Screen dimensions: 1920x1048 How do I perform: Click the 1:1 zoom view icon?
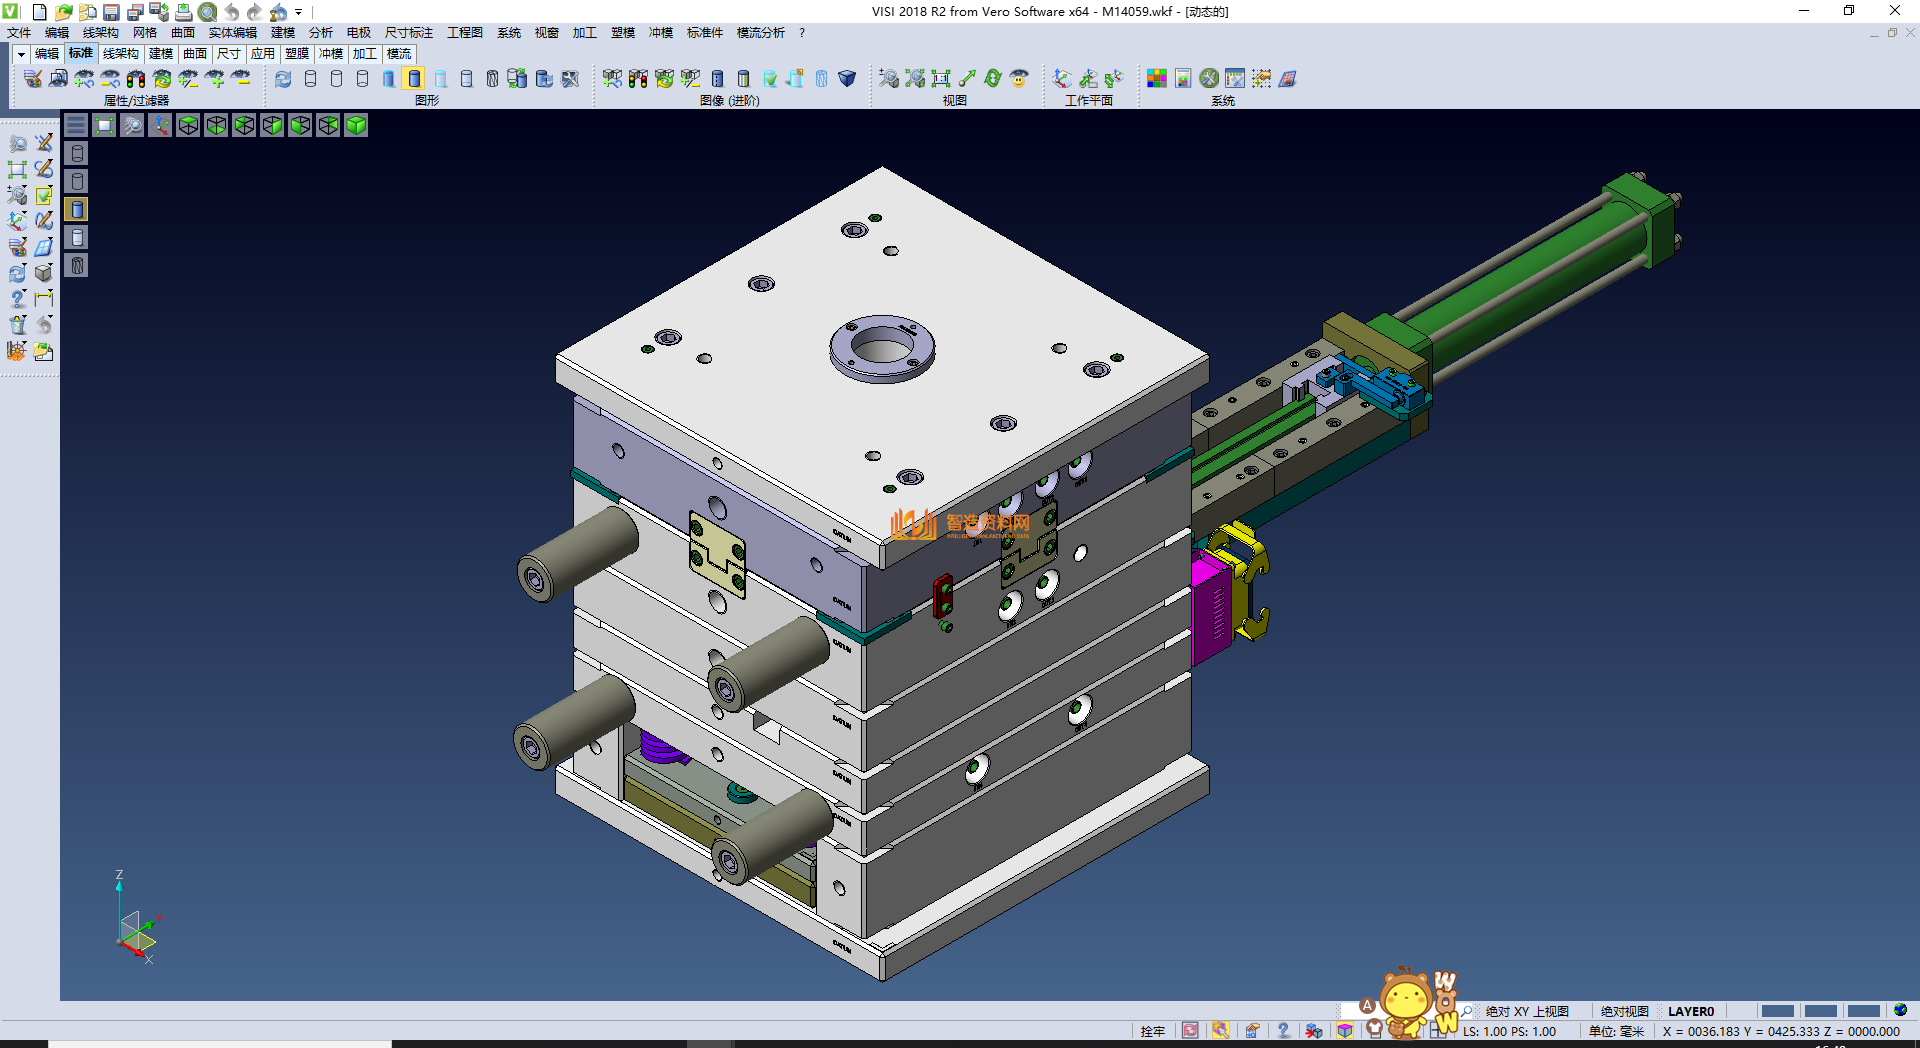pyautogui.click(x=940, y=78)
